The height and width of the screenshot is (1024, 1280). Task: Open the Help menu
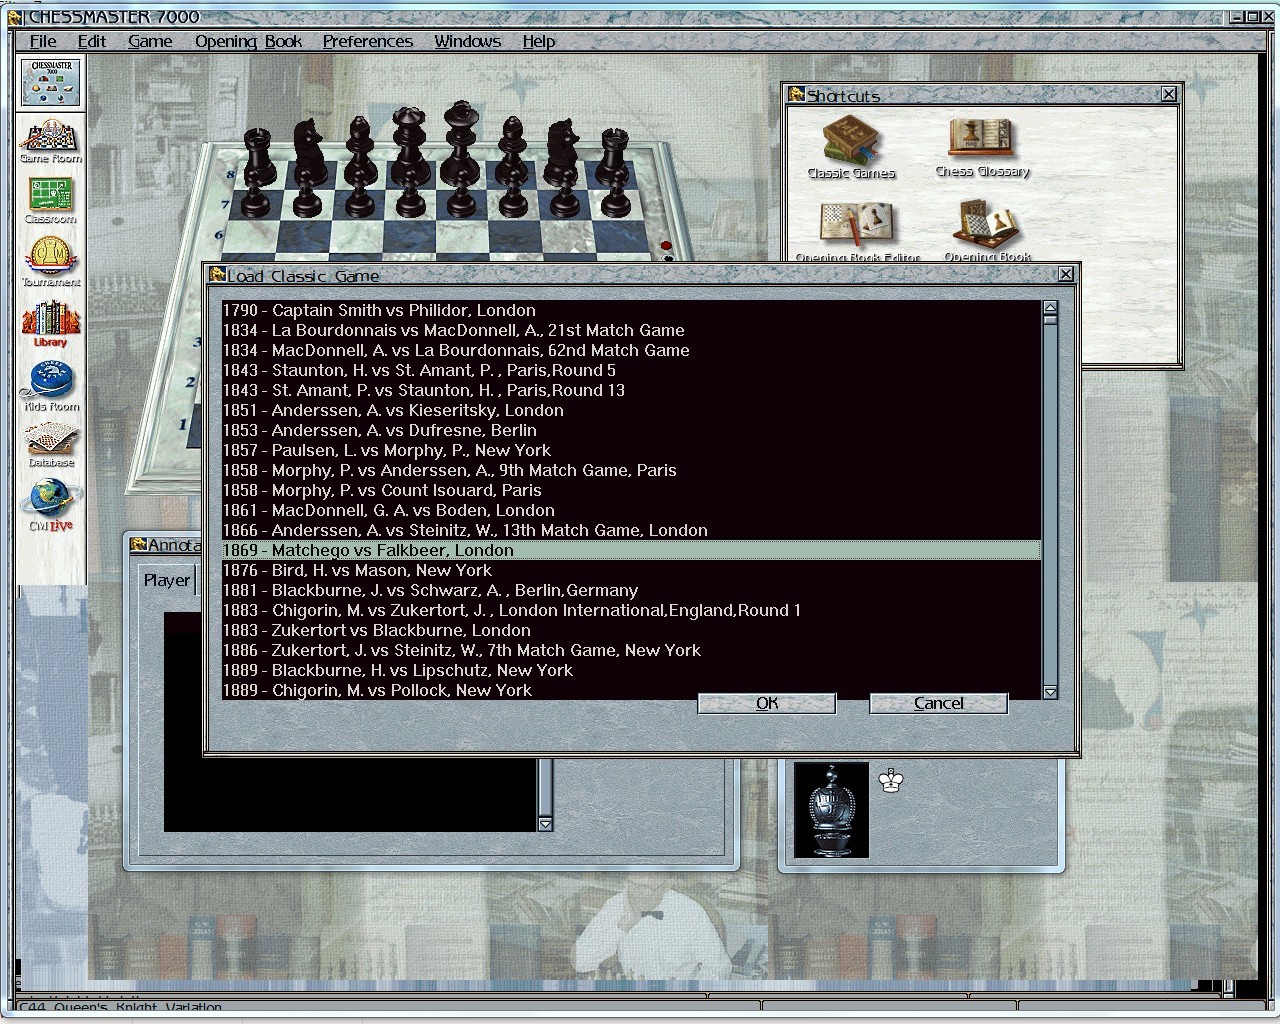click(x=538, y=41)
